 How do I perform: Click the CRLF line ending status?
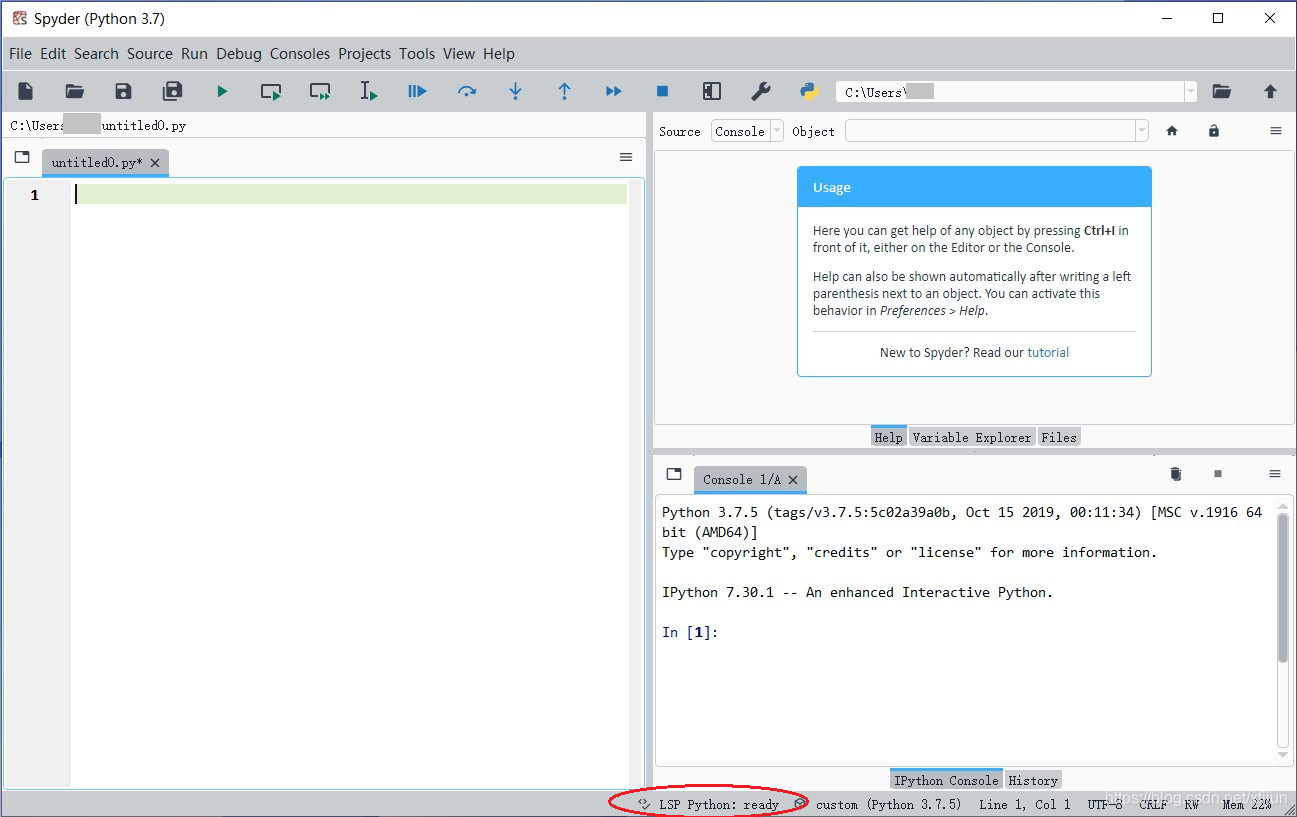point(1153,804)
